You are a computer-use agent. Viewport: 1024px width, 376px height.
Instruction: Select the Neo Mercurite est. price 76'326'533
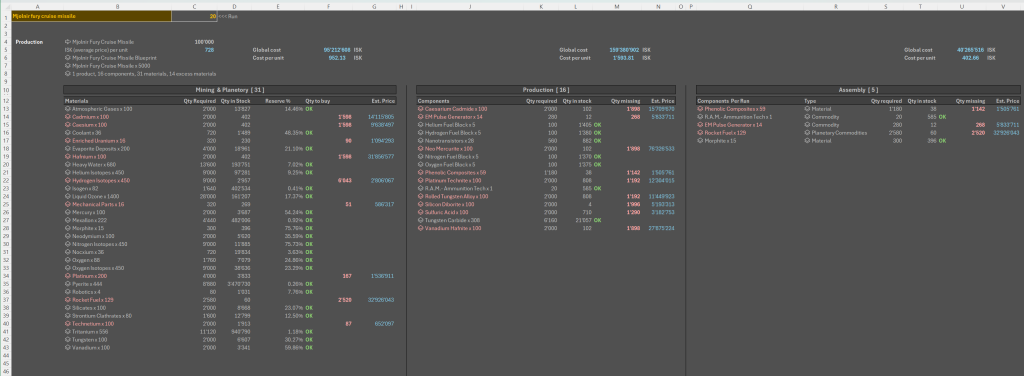[x=662, y=149]
